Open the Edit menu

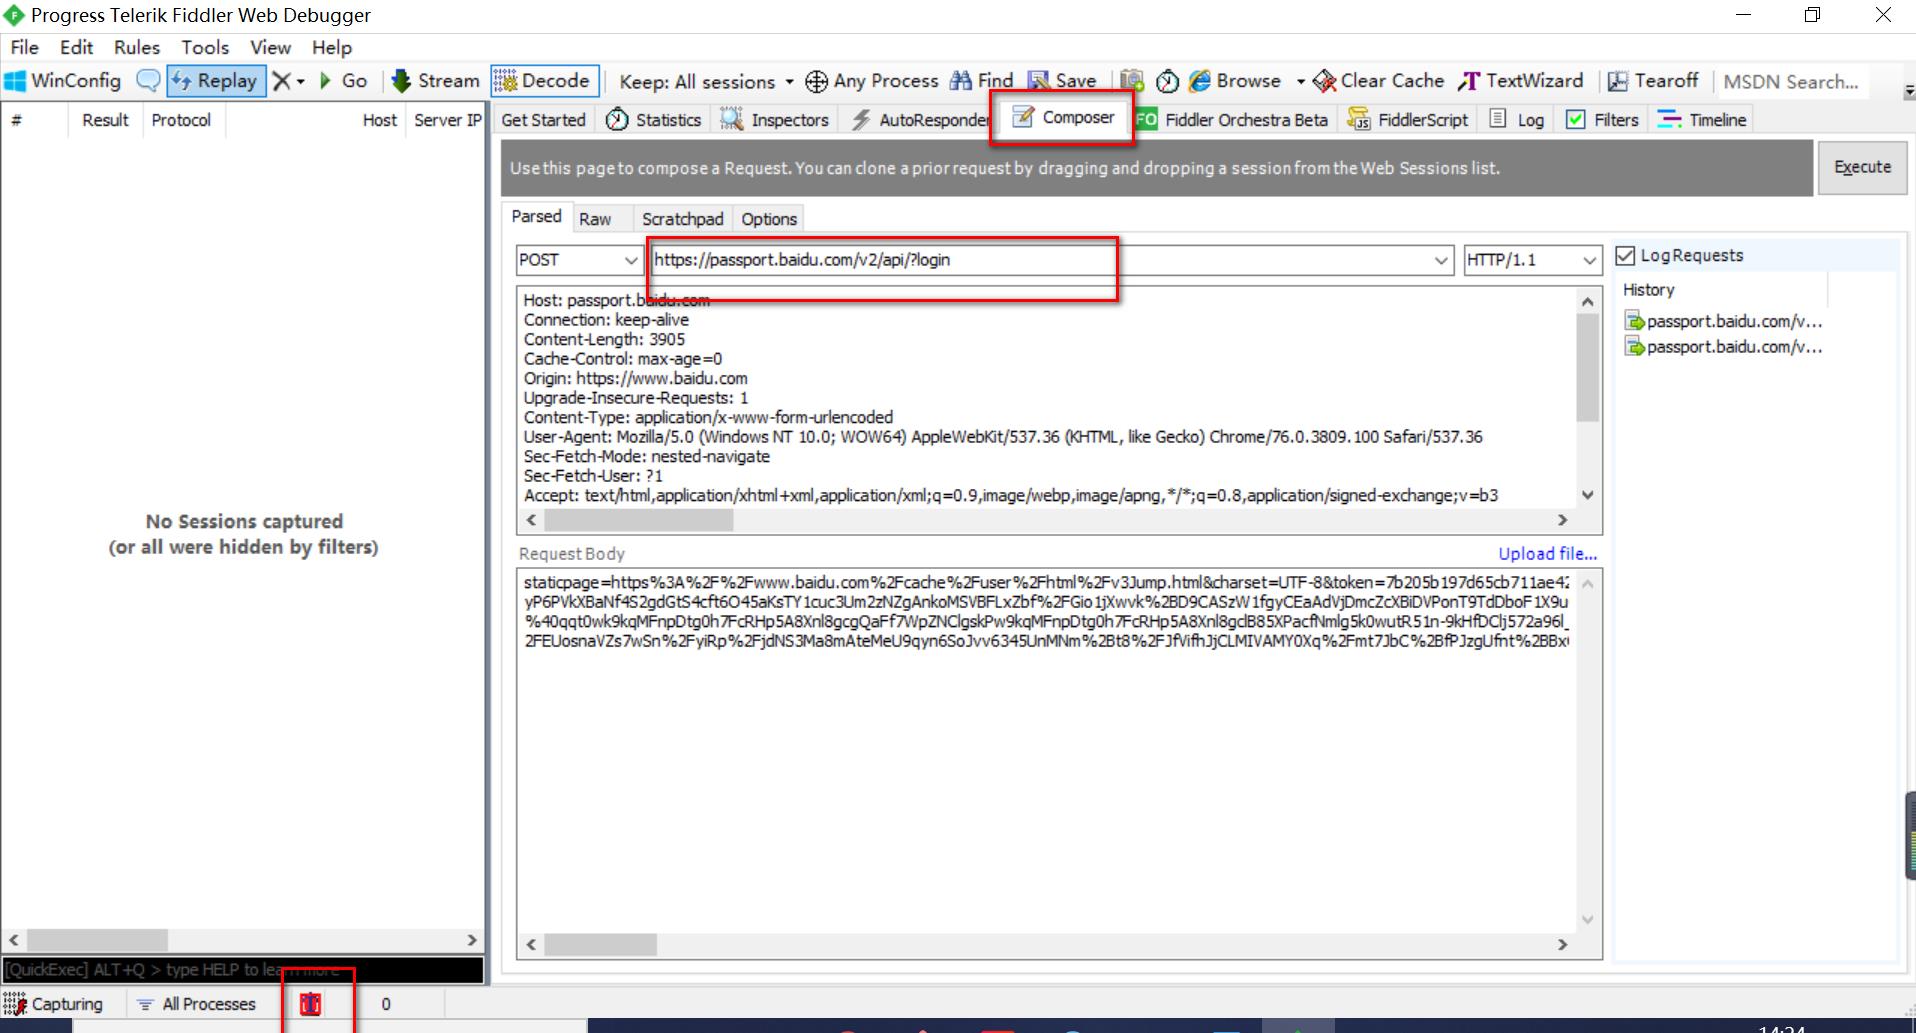tap(76, 47)
